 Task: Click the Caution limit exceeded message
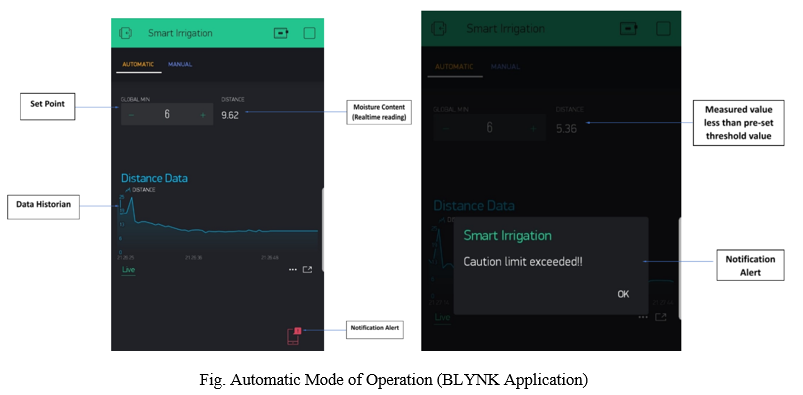pos(523,262)
